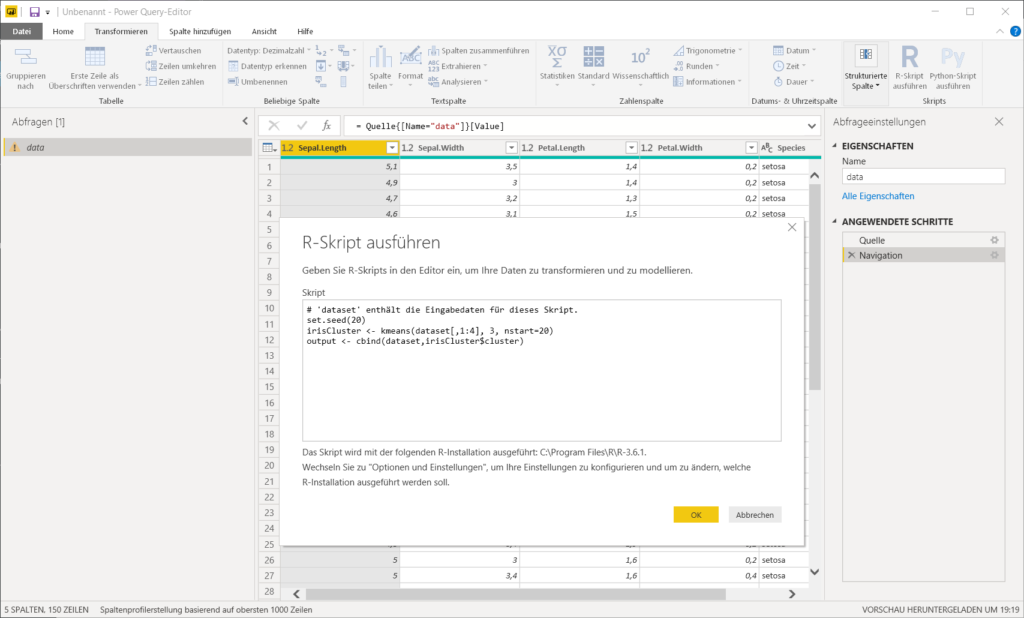Click OK in the R-Skript dialog
Viewport: 1024px width, 618px height.
[x=696, y=515]
